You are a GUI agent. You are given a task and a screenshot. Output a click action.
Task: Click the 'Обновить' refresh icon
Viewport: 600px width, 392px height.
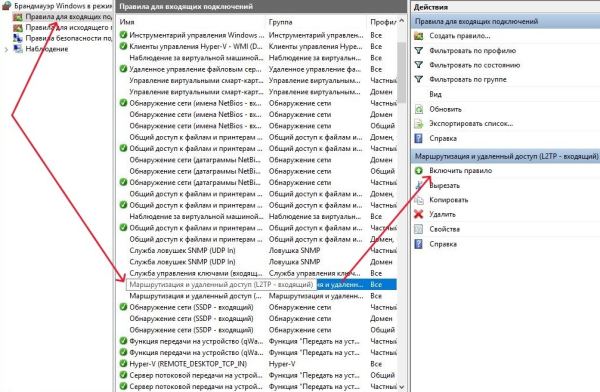(x=419, y=109)
